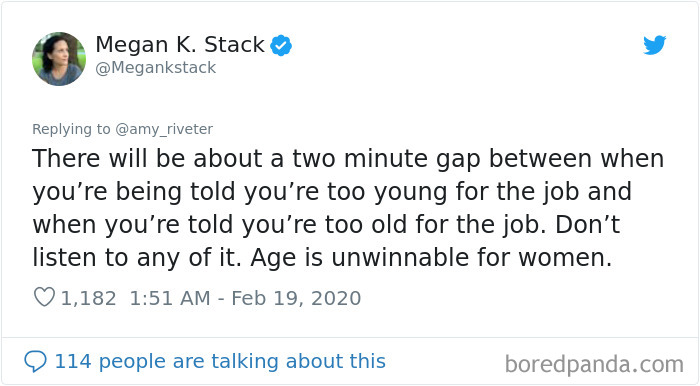This screenshot has height=386, width=700.
Task: Open the Megan K. Stack display name
Action: 180,45
